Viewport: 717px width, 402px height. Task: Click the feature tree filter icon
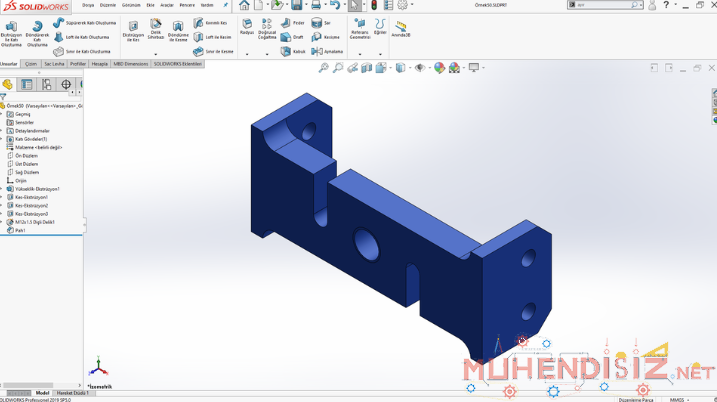click(x=4, y=97)
